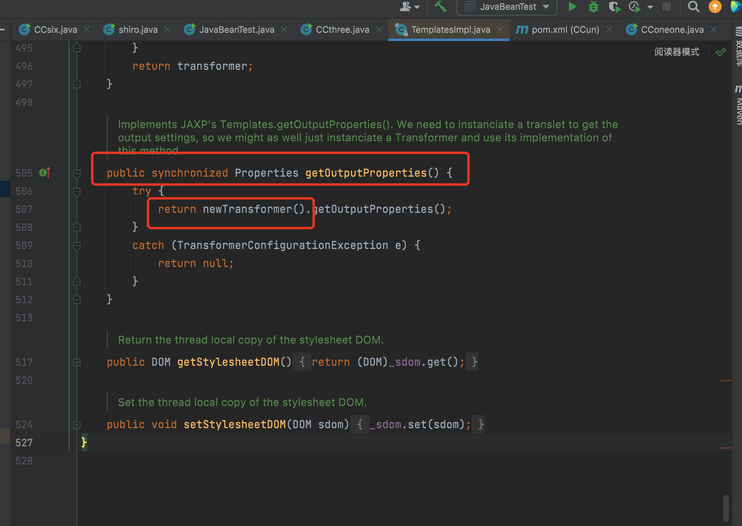Click fold end marker at line 512
The width and height of the screenshot is (742, 526).
pyautogui.click(x=77, y=300)
